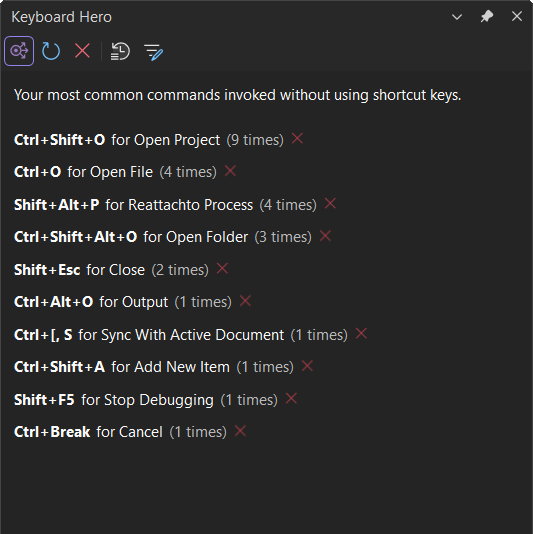Remove the Shift+Esc Close entry
533x534 pixels.
222,268
